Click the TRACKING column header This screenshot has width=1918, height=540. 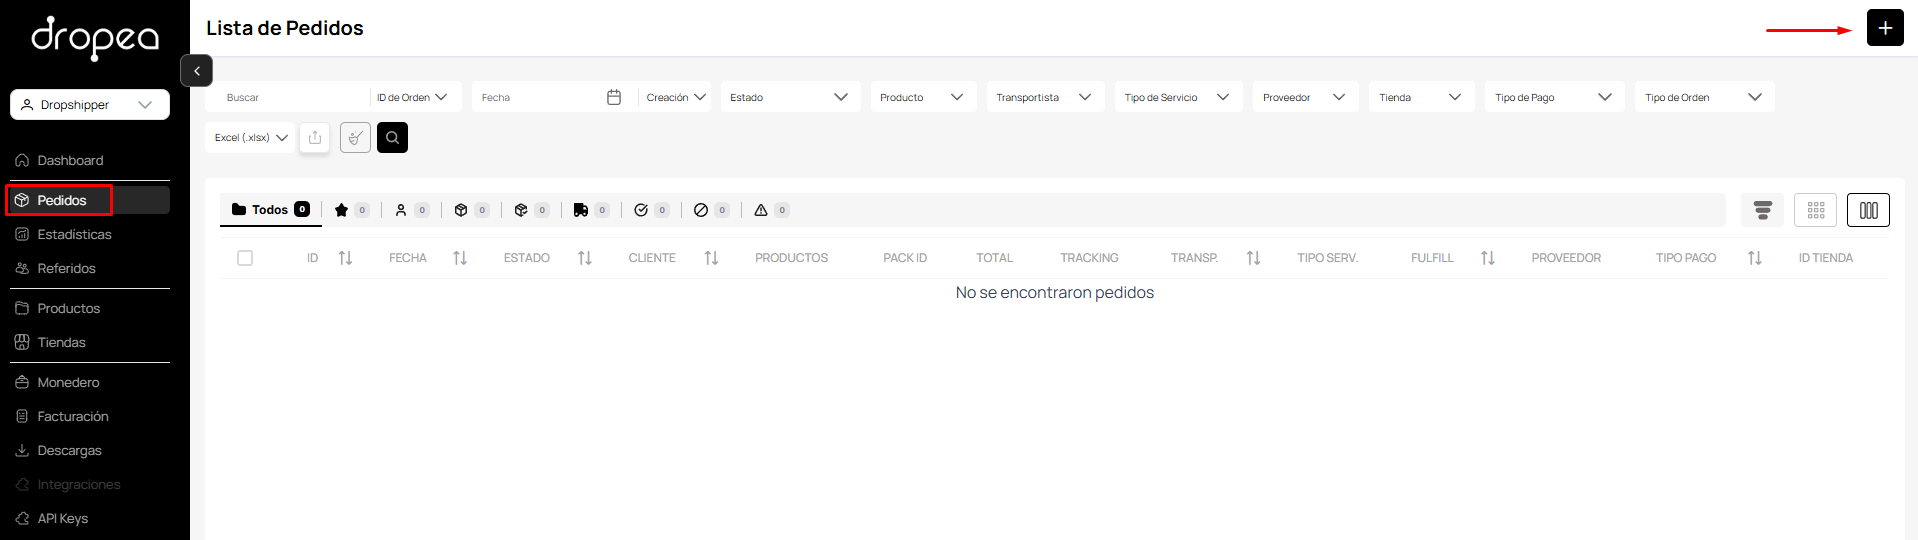point(1089,258)
